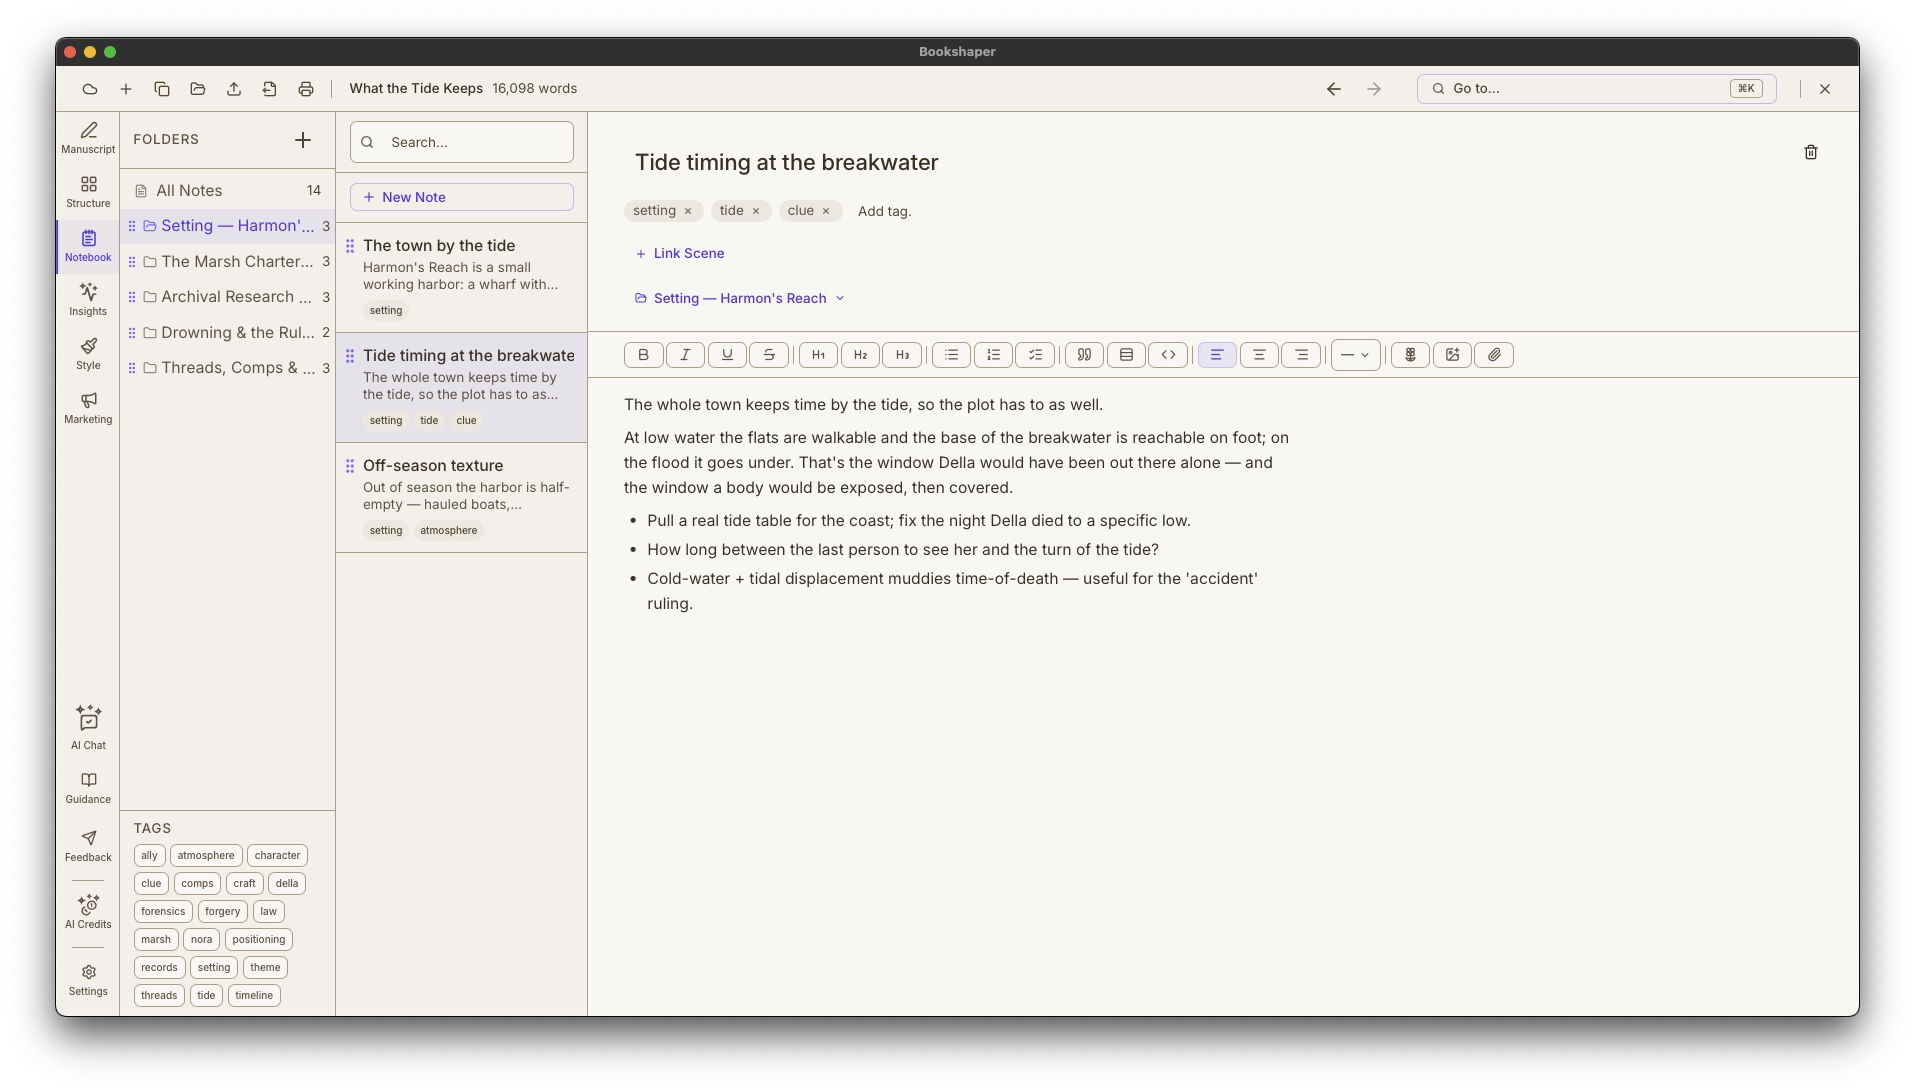Remove the setting tag from note
The image size is (1915, 1090).
(x=688, y=211)
